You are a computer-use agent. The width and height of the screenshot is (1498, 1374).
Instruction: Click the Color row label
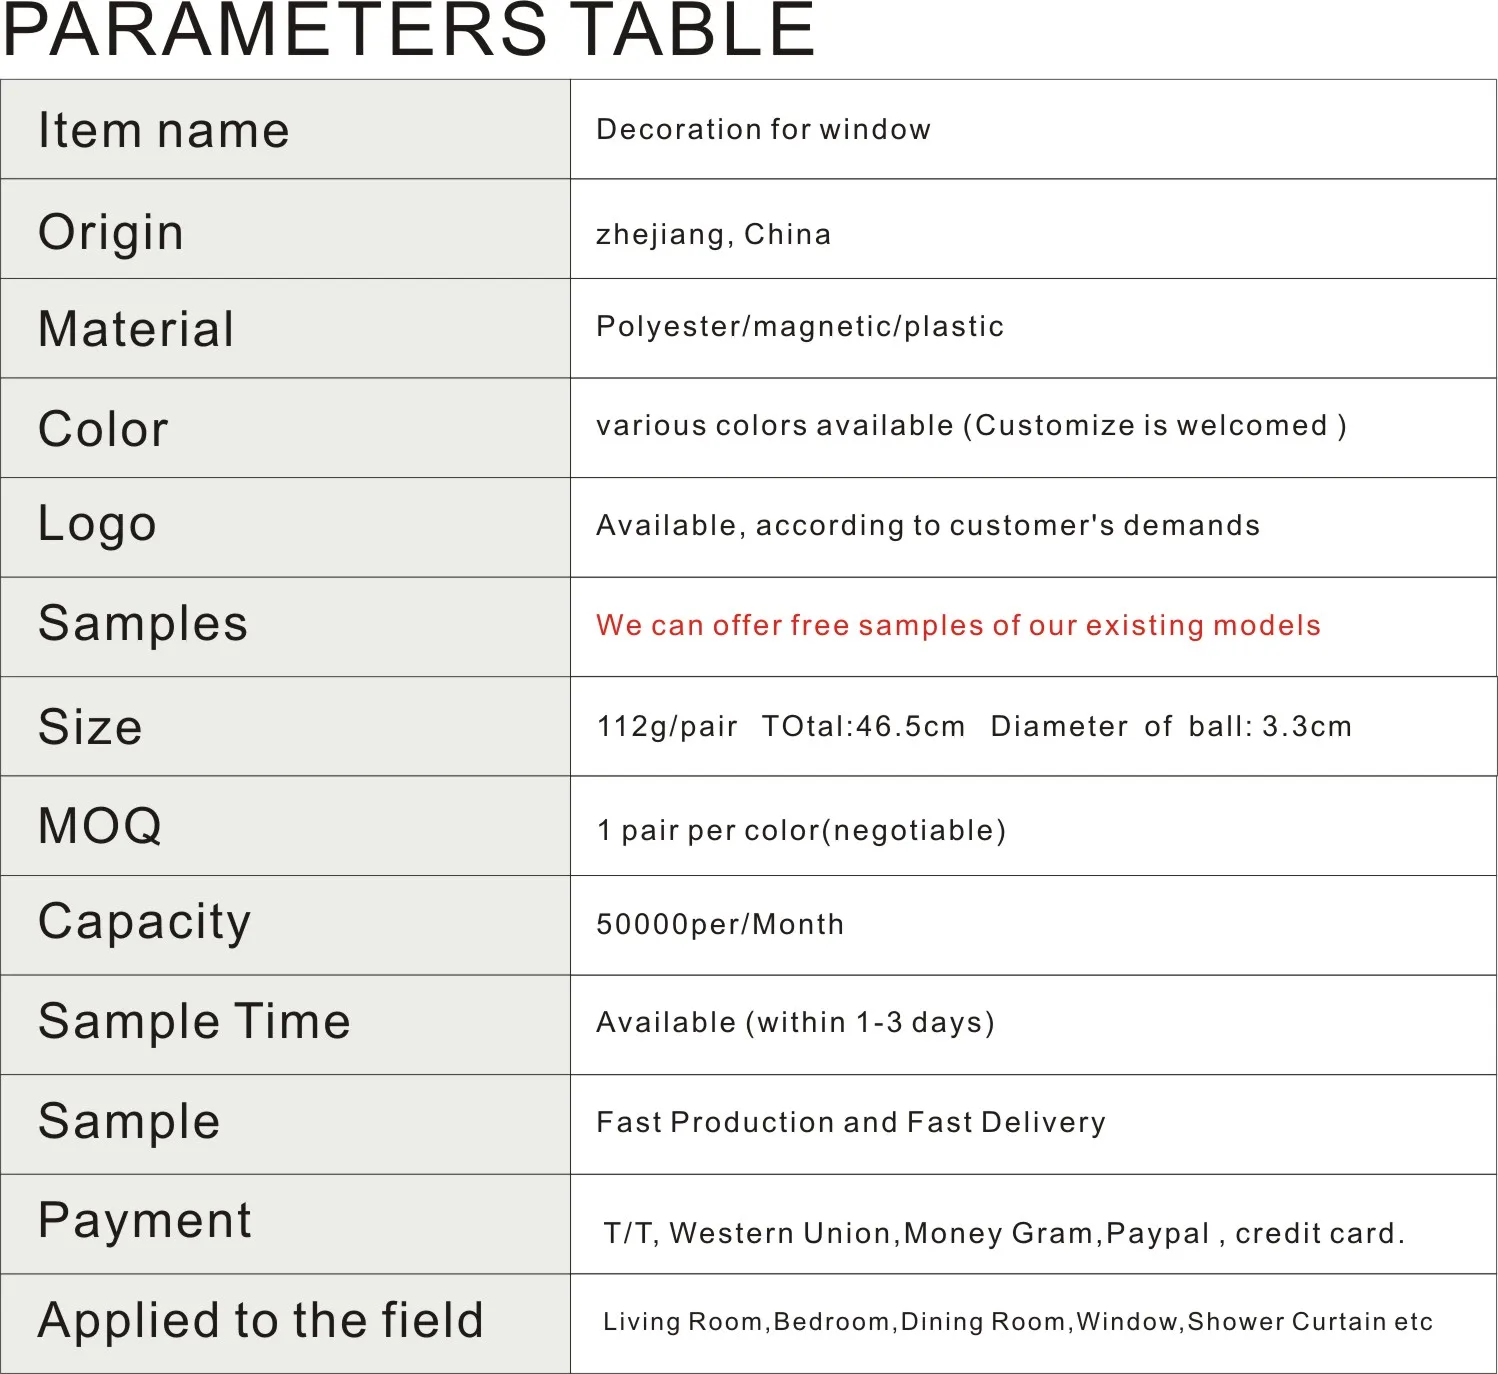(103, 429)
